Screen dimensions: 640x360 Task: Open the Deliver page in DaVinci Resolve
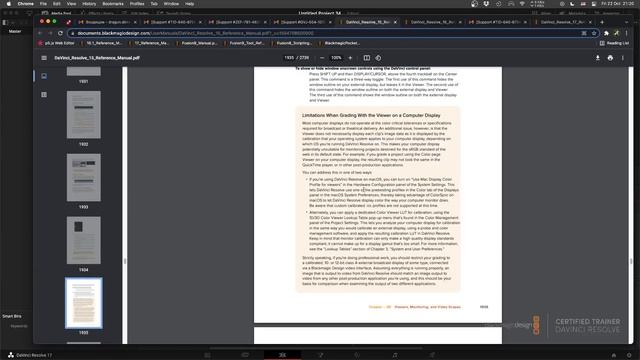[x=432, y=355]
